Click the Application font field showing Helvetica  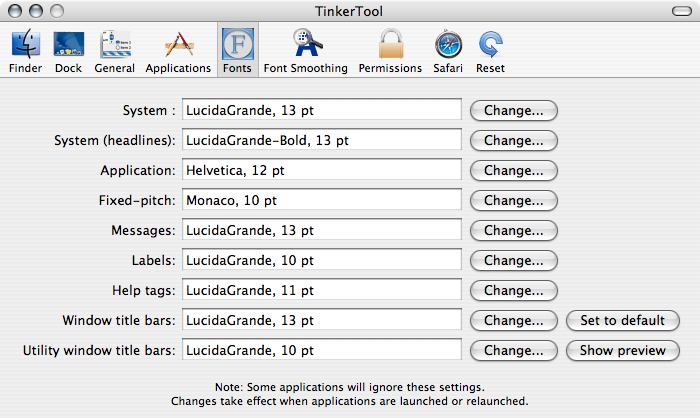(321, 170)
